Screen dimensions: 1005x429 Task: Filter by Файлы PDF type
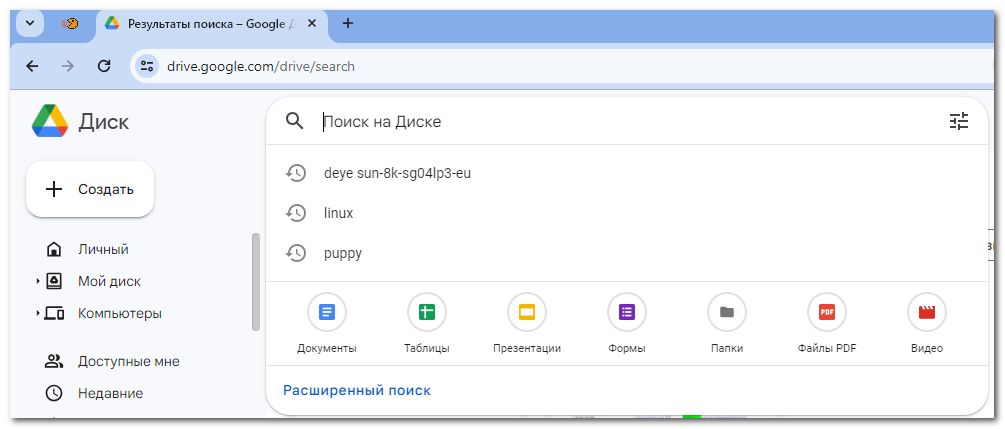[x=827, y=324]
